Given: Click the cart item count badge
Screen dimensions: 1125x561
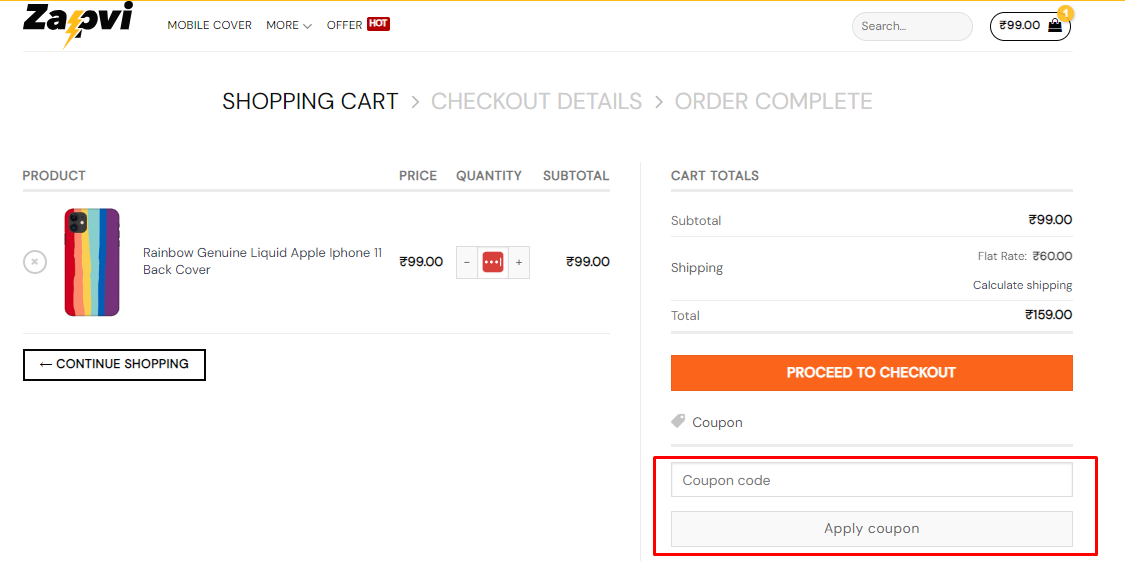Looking at the screenshot, I should coord(1066,13).
